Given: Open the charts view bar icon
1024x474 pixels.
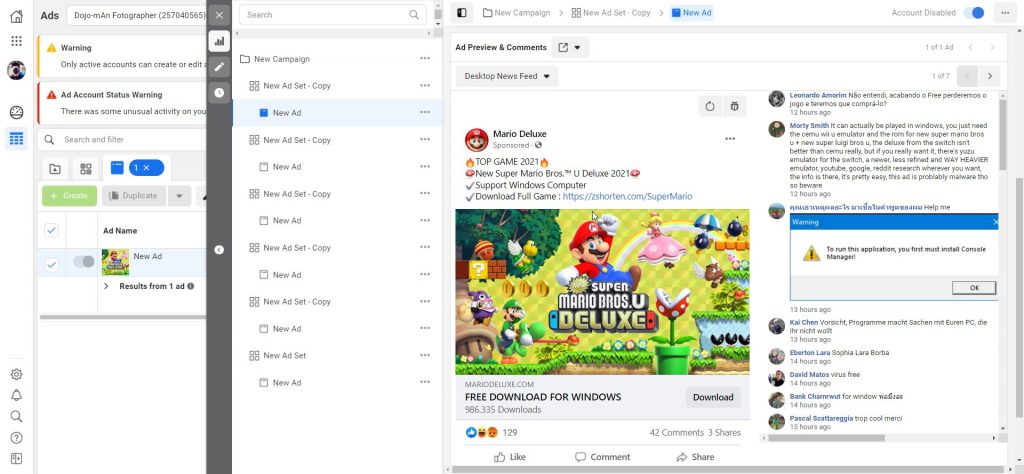Looking at the screenshot, I should click(x=219, y=41).
